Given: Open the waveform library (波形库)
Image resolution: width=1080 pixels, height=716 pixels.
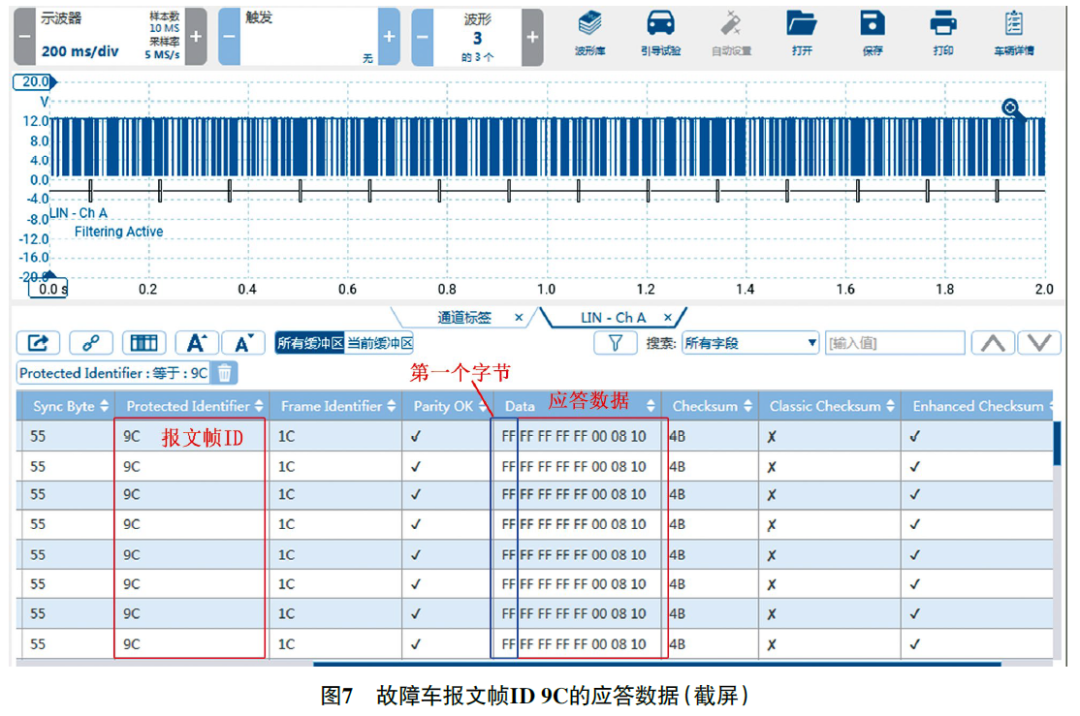Looking at the screenshot, I should coord(589,32).
